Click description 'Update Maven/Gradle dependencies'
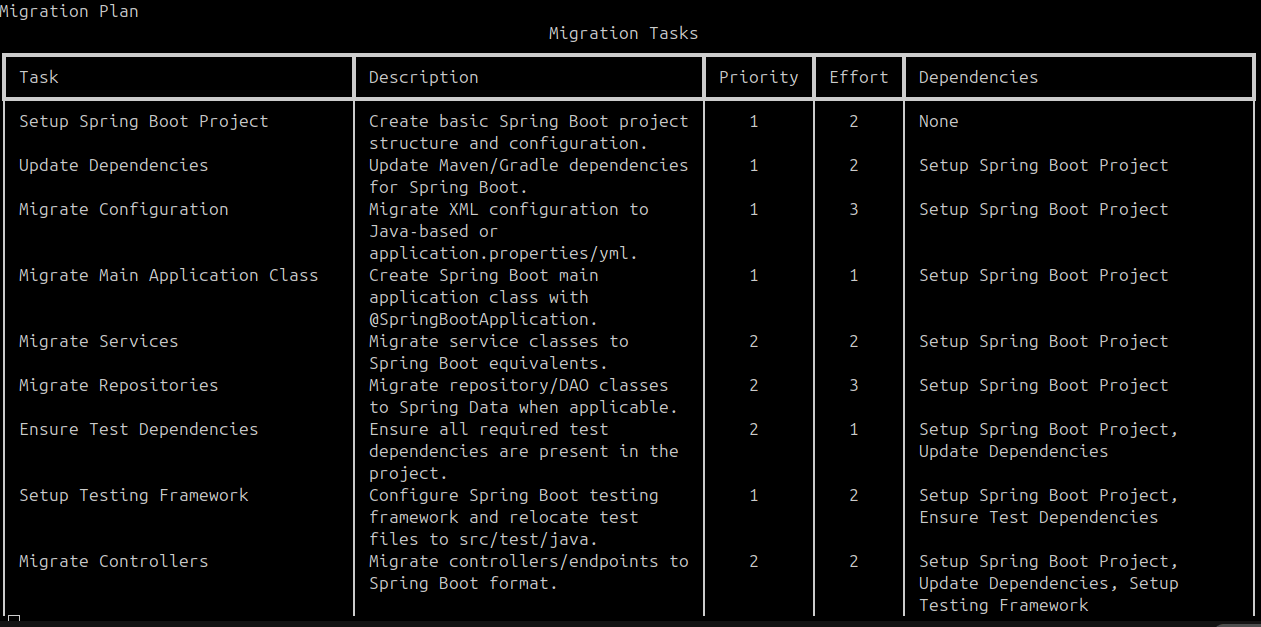Image resolution: width=1261 pixels, height=627 pixels. point(529,165)
